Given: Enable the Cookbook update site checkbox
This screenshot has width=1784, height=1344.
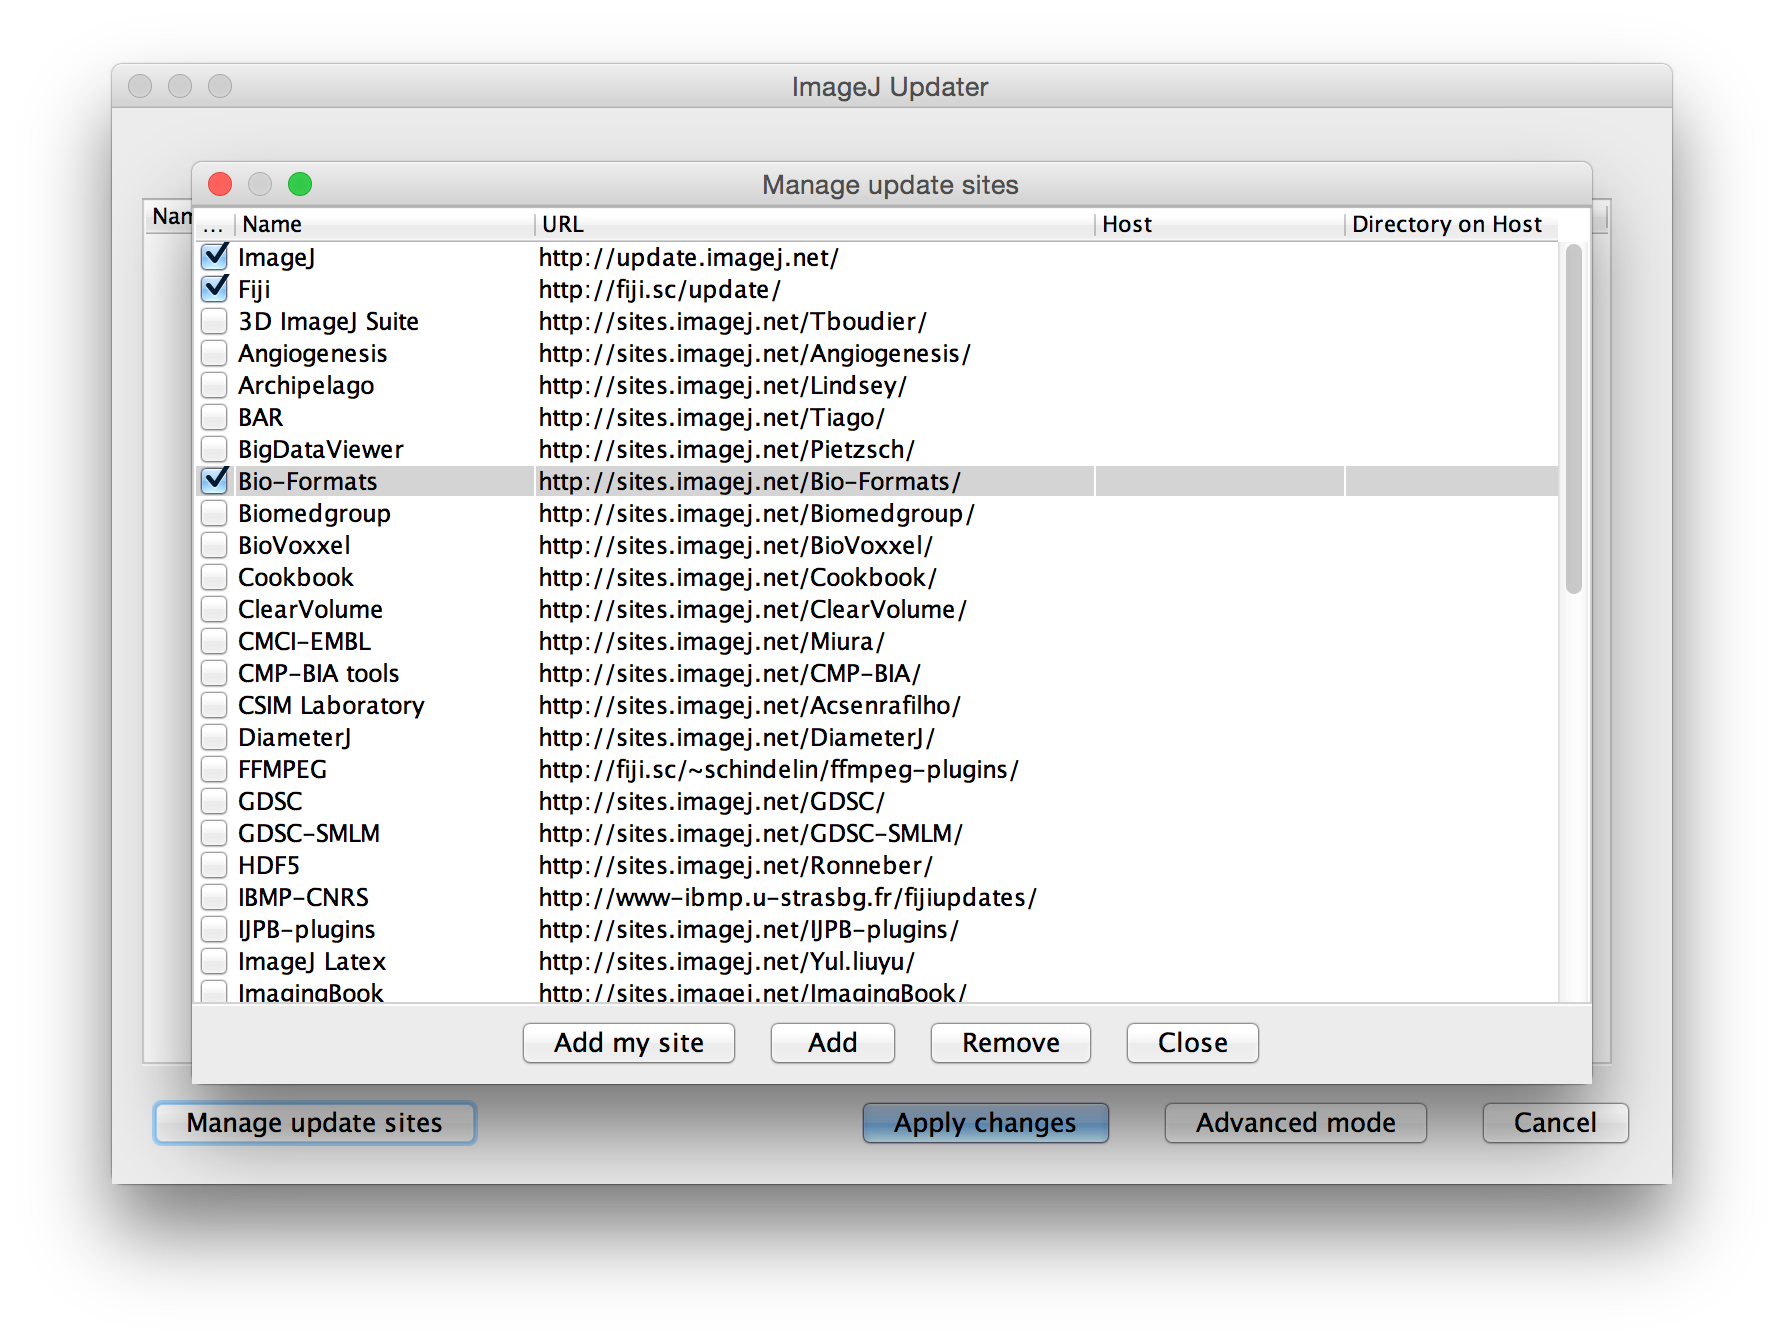Looking at the screenshot, I should 214,577.
